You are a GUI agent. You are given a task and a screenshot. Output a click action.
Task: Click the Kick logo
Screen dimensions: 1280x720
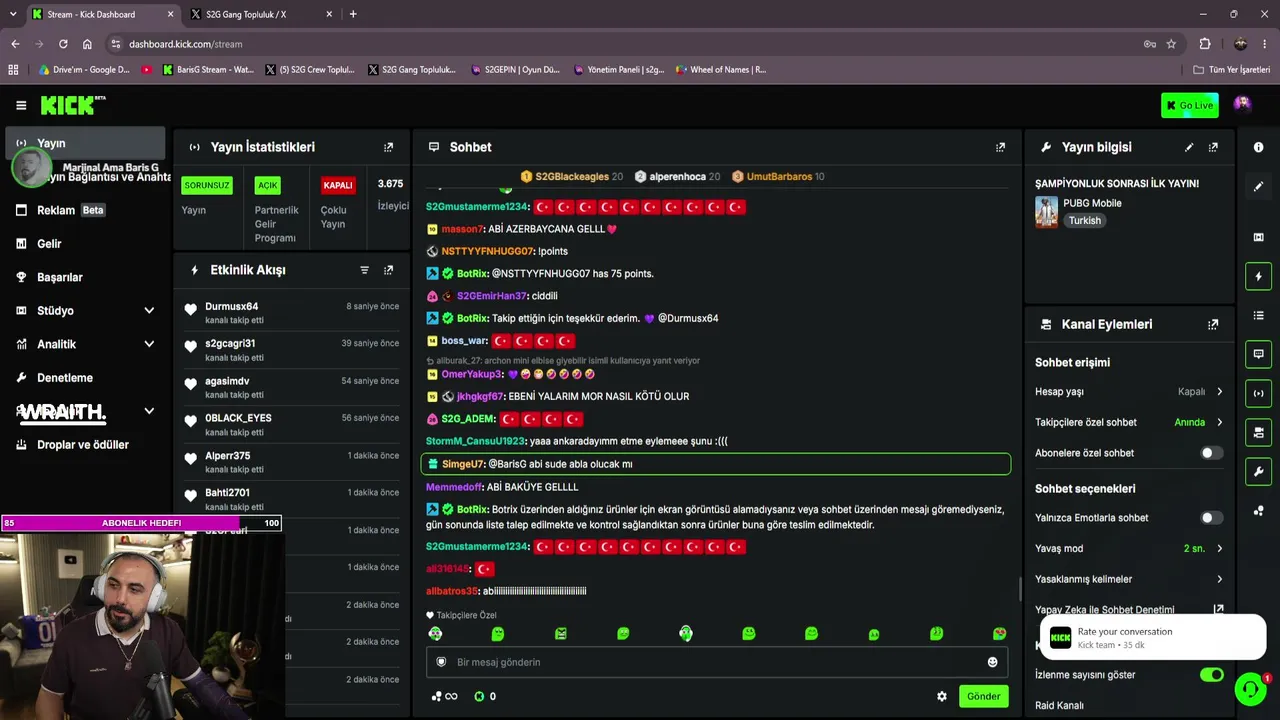pyautogui.click(x=73, y=105)
